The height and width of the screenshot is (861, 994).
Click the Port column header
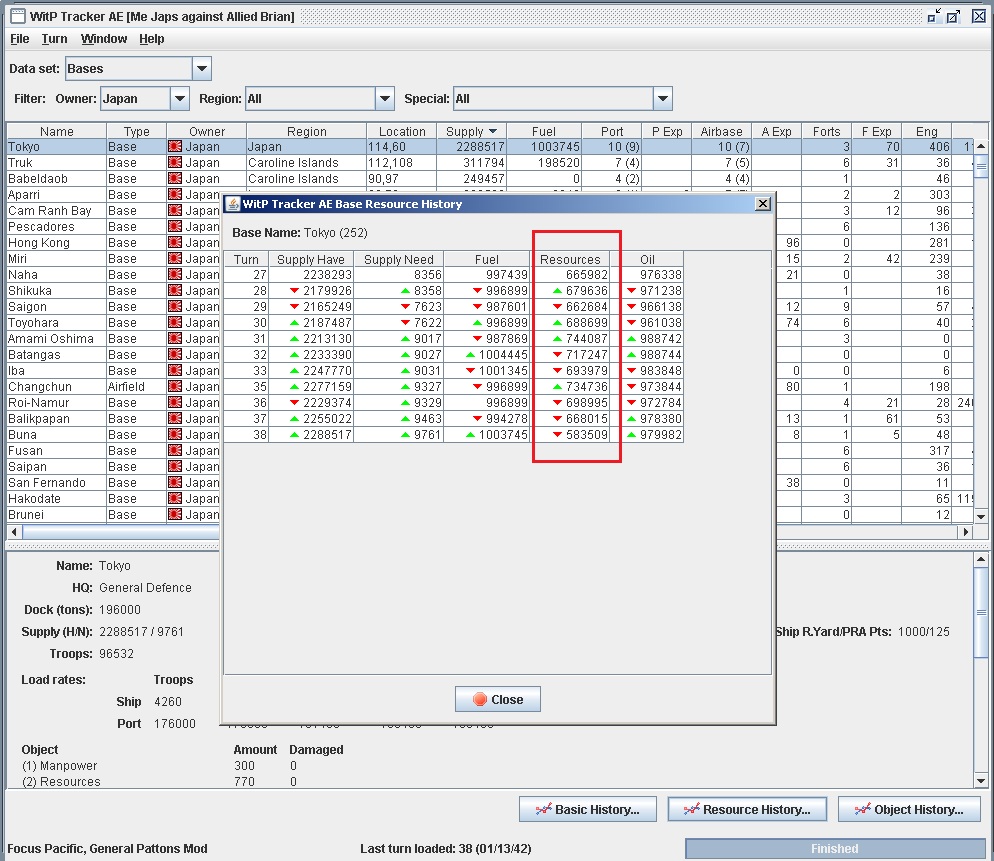click(x=612, y=131)
